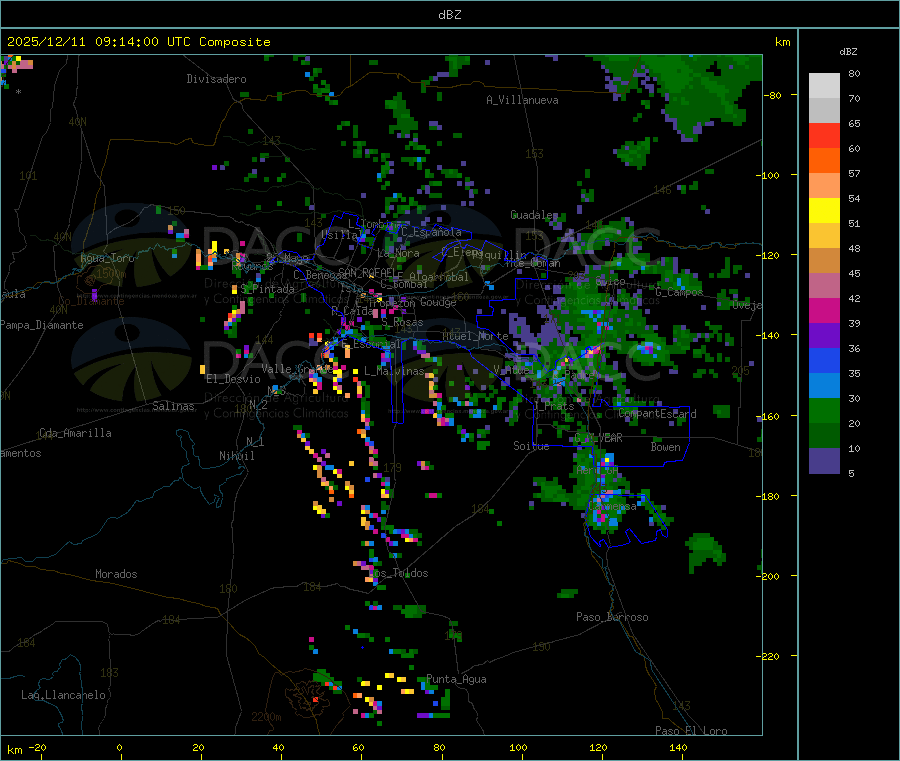Click the El_Desvio label

pos(234,379)
